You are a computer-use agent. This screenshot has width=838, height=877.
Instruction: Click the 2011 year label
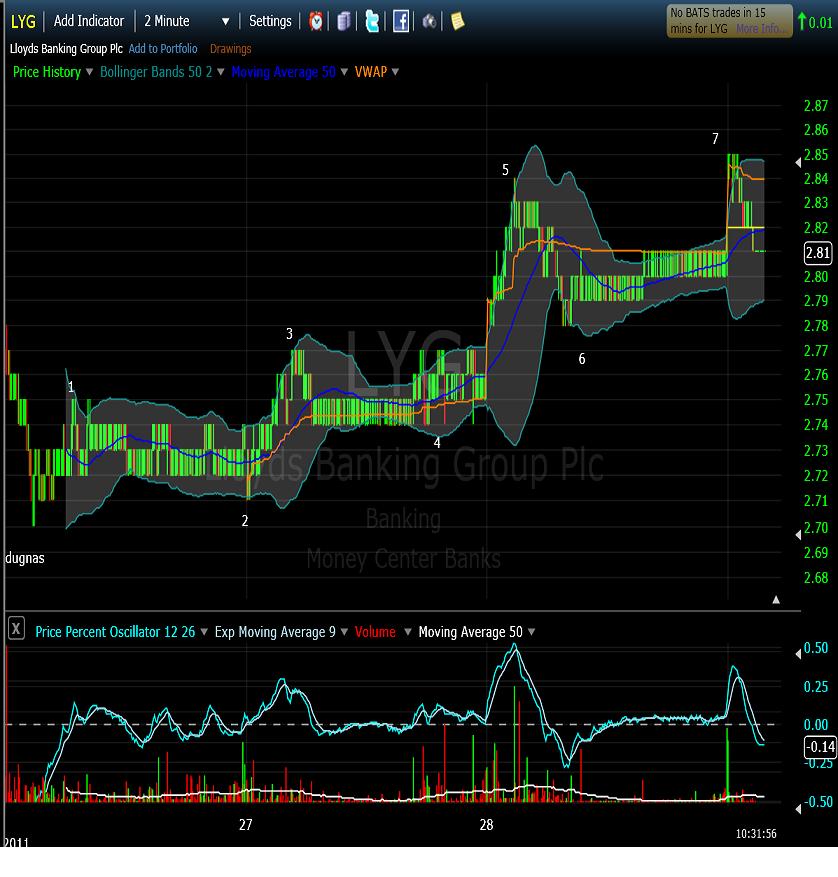coord(16,842)
